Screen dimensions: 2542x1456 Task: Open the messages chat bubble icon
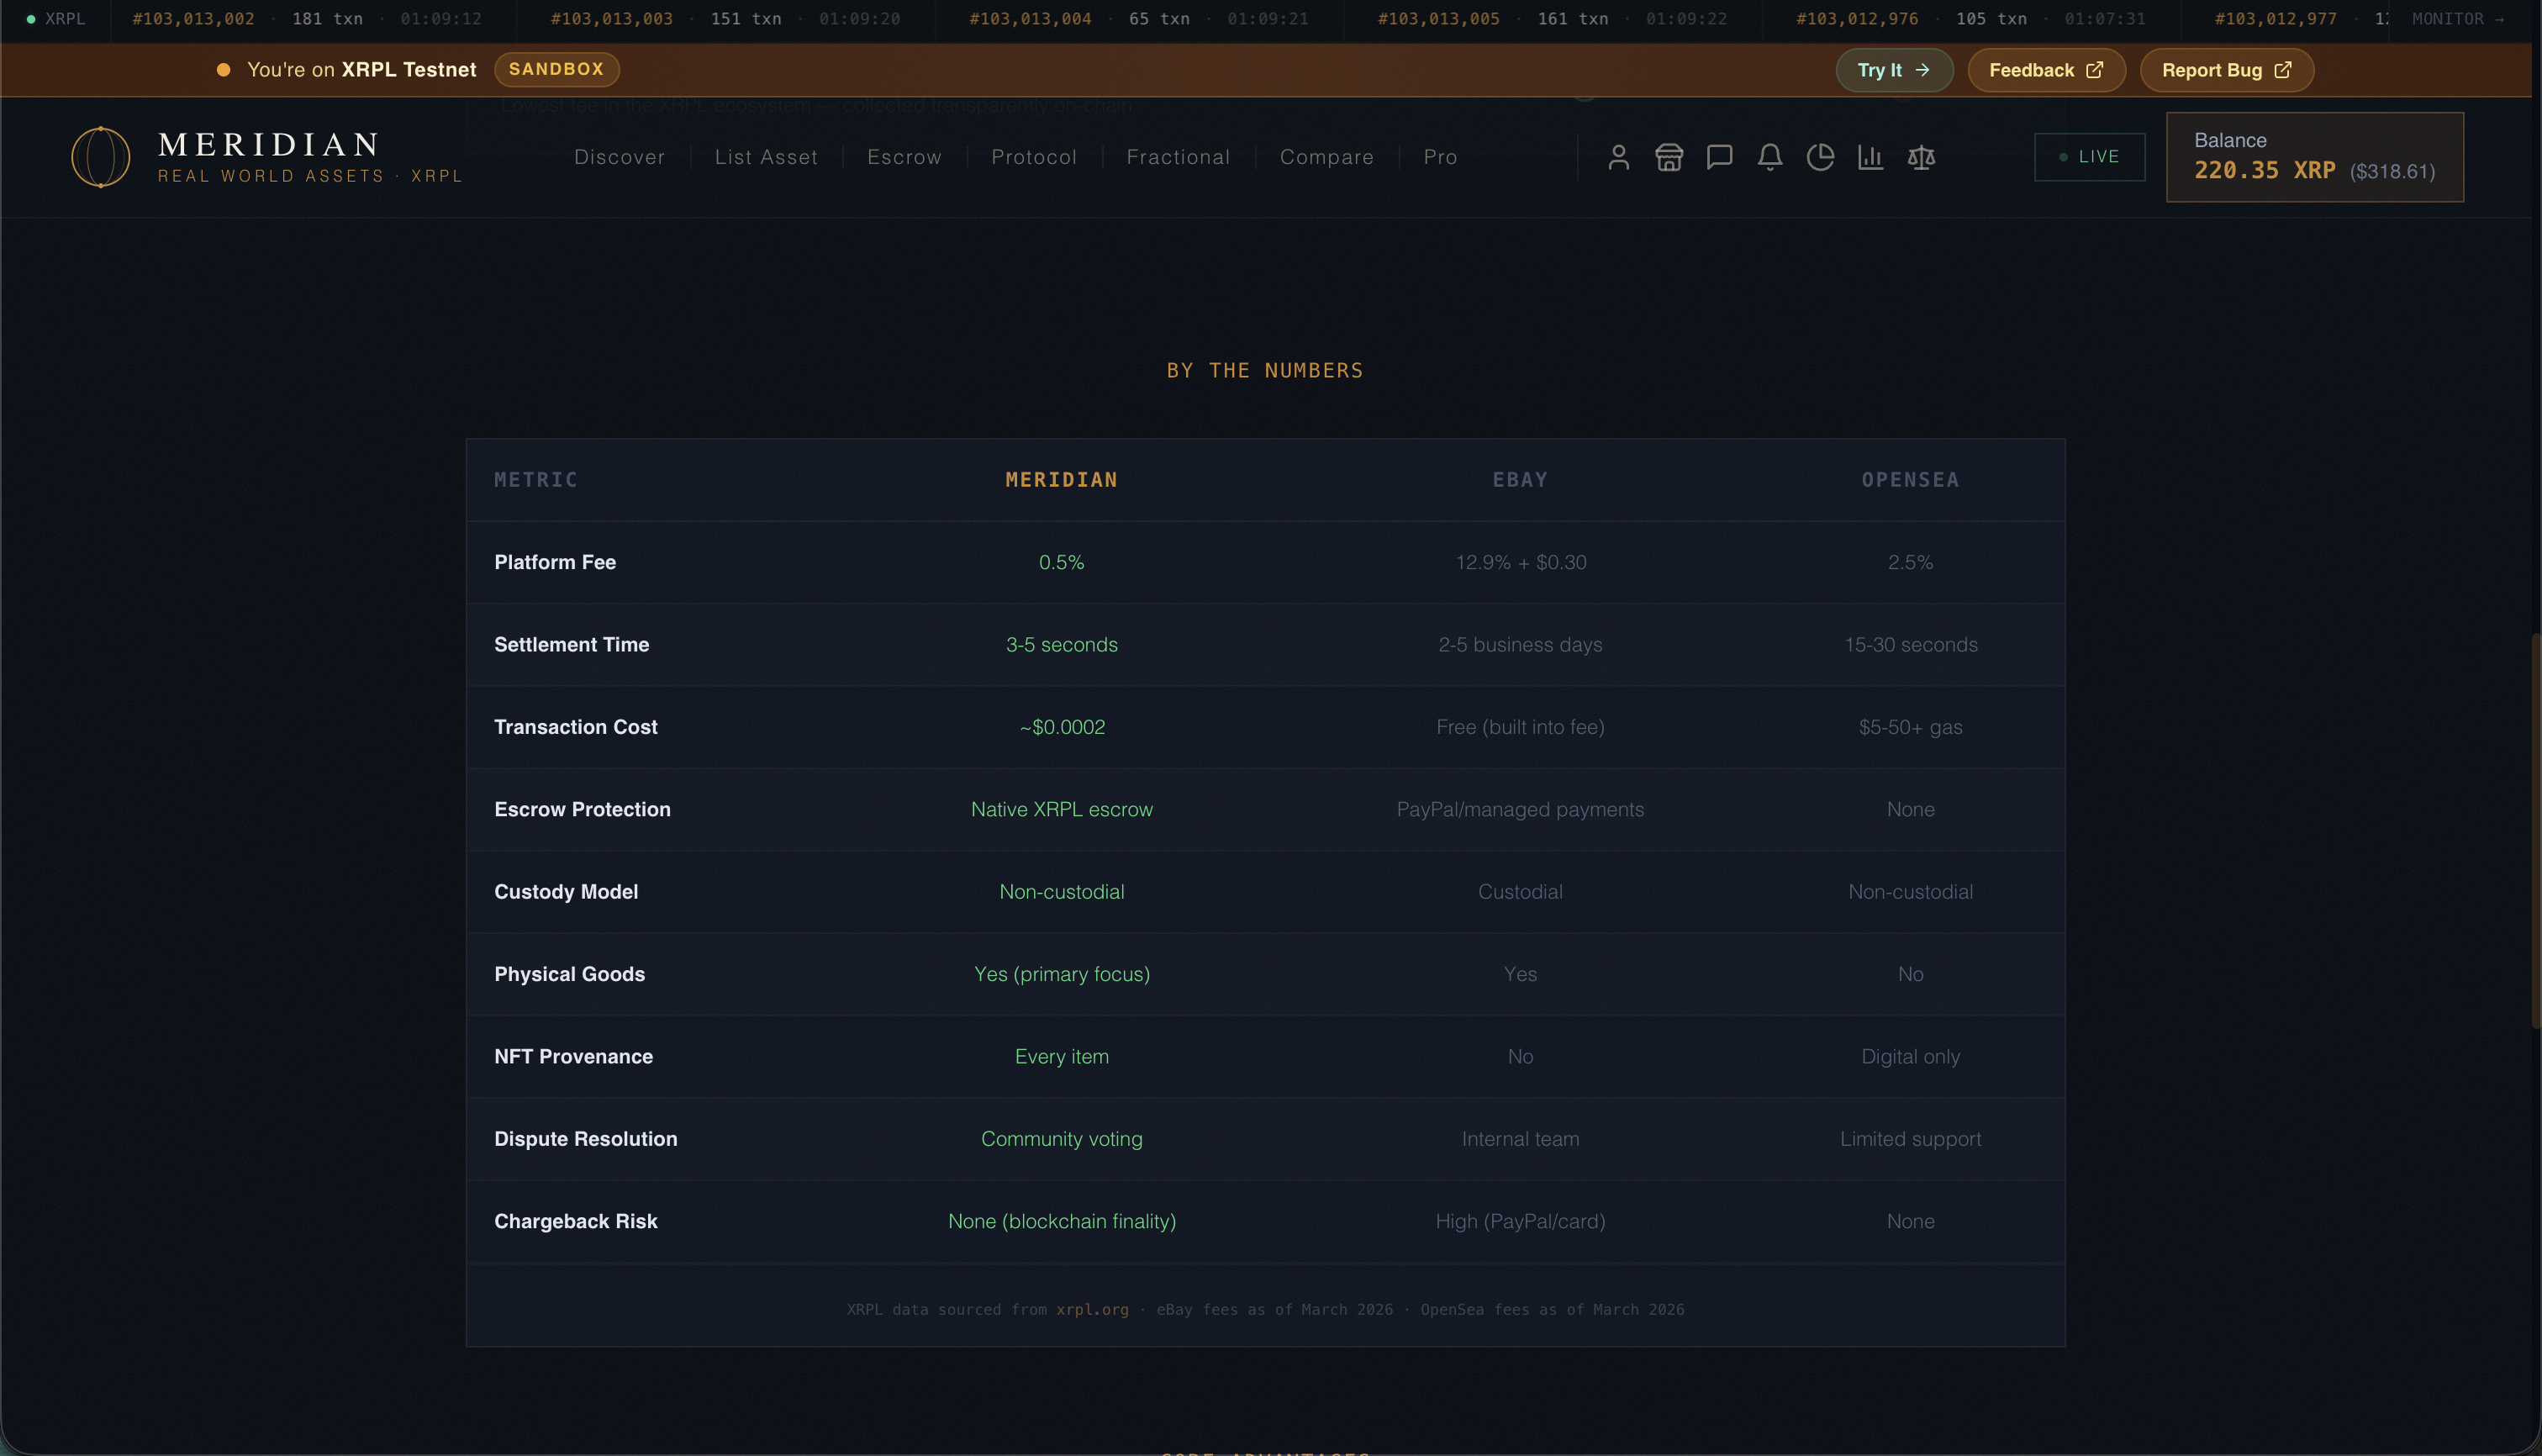click(x=1720, y=157)
